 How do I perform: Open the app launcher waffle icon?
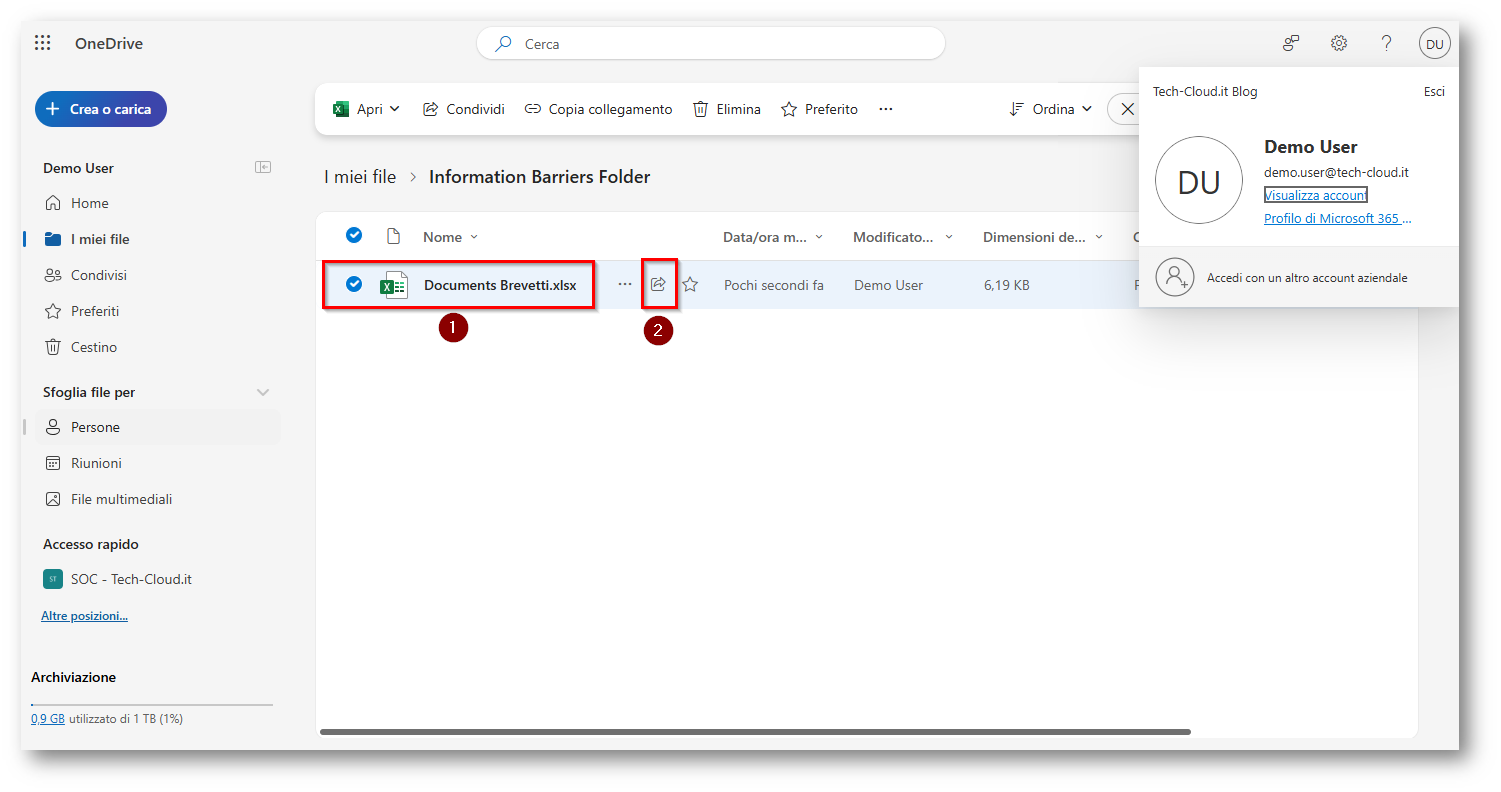(42, 43)
